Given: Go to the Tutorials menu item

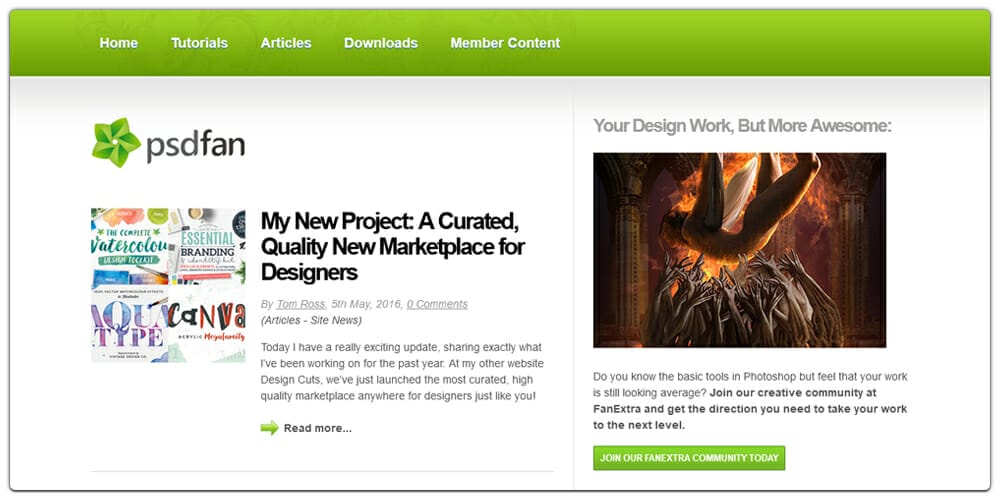Looking at the screenshot, I should click(199, 43).
